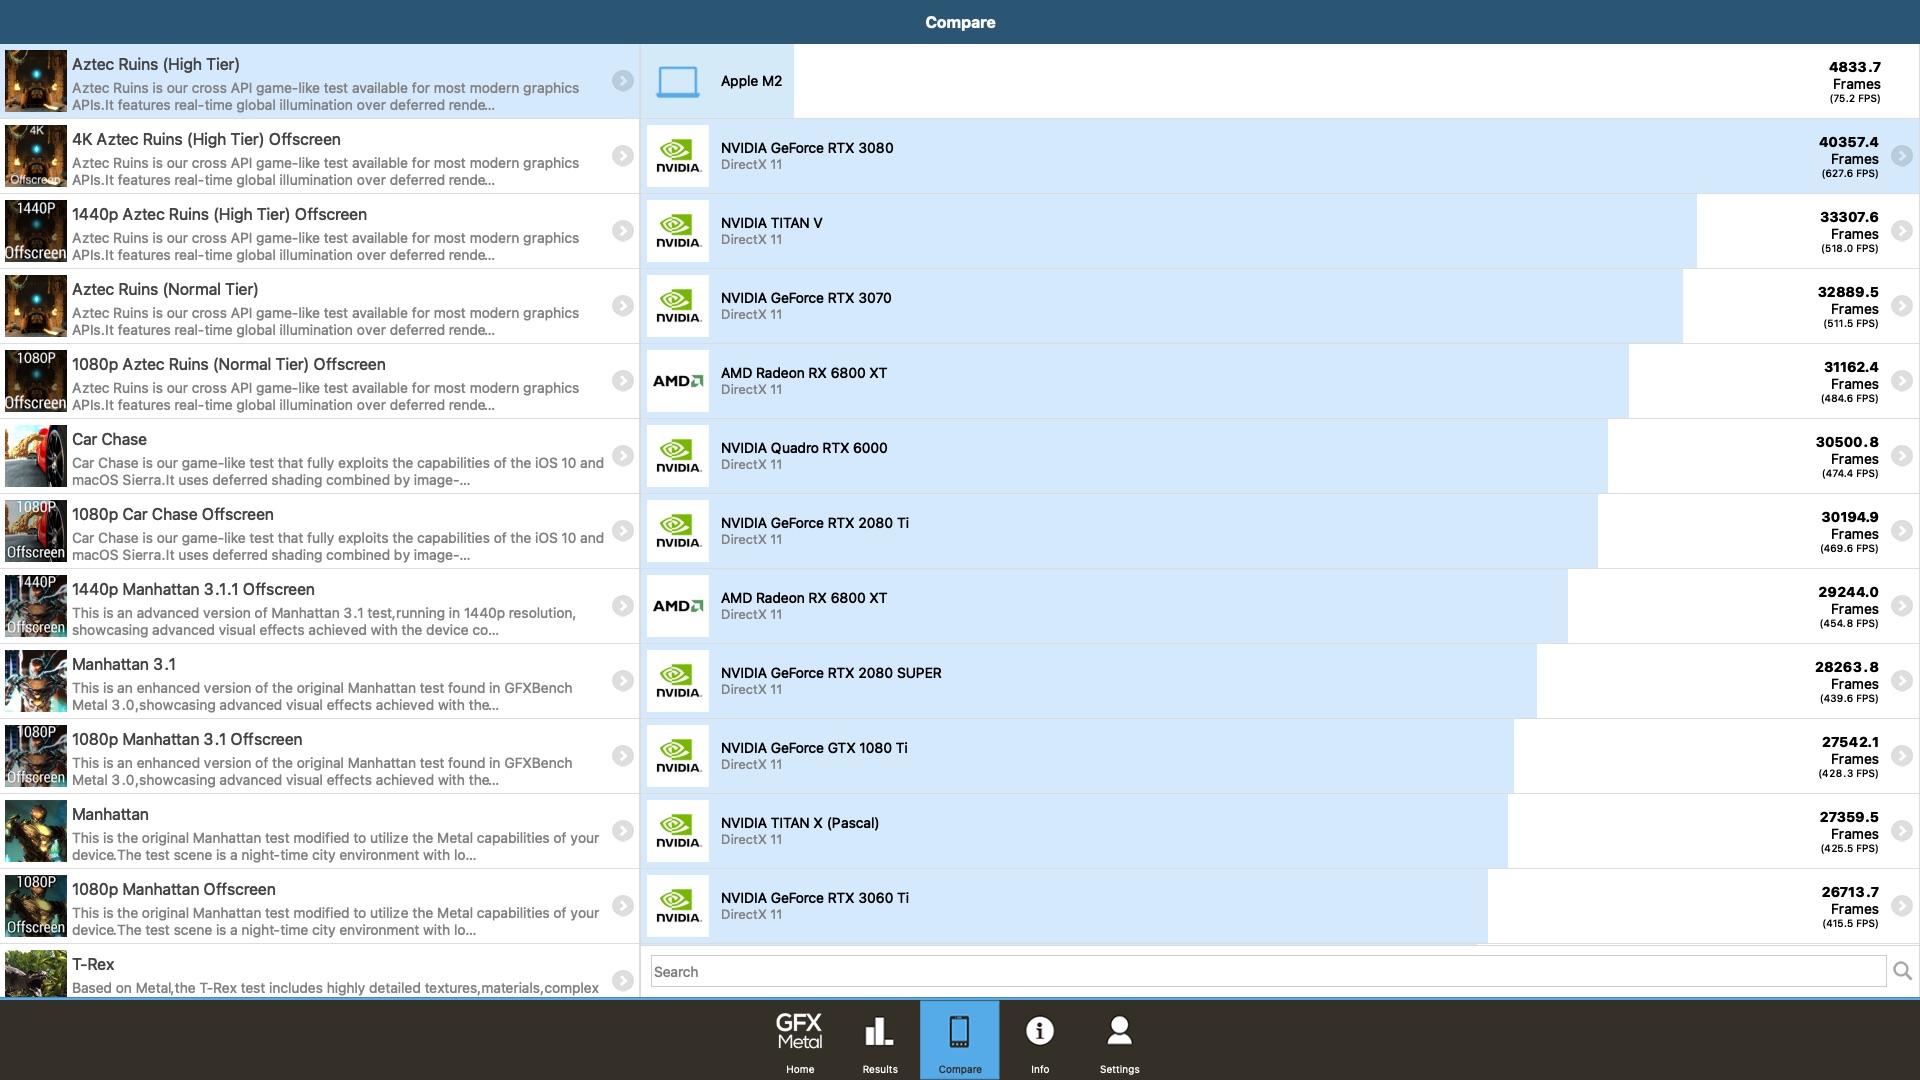The width and height of the screenshot is (1920, 1080).
Task: Select the NVIDIA TITAN X (Pascal) entry
Action: pos(800,823)
